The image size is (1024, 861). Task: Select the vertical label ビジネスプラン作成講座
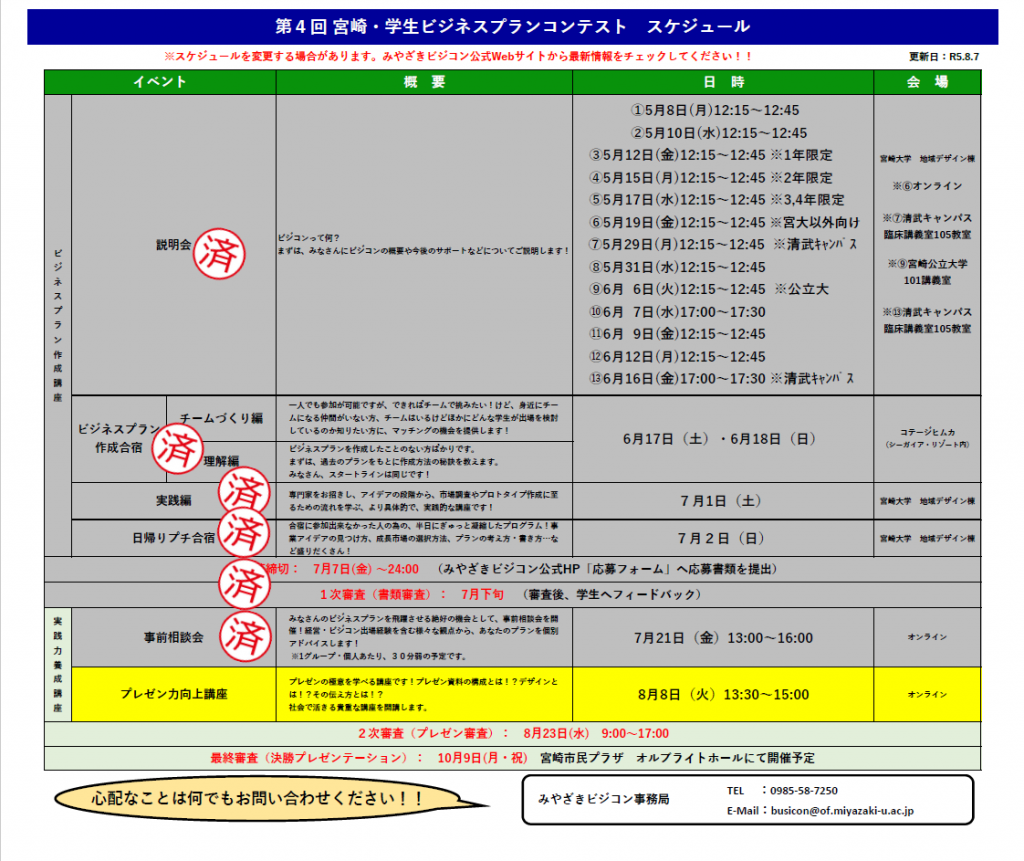click(x=58, y=325)
